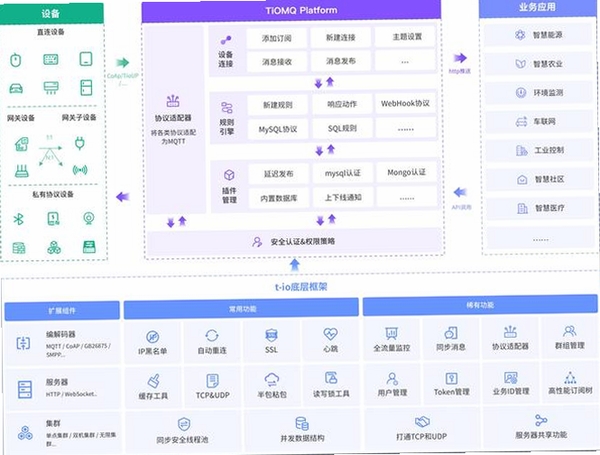
Task: Select the 并发数据结构 database icon
Action: coord(302,423)
